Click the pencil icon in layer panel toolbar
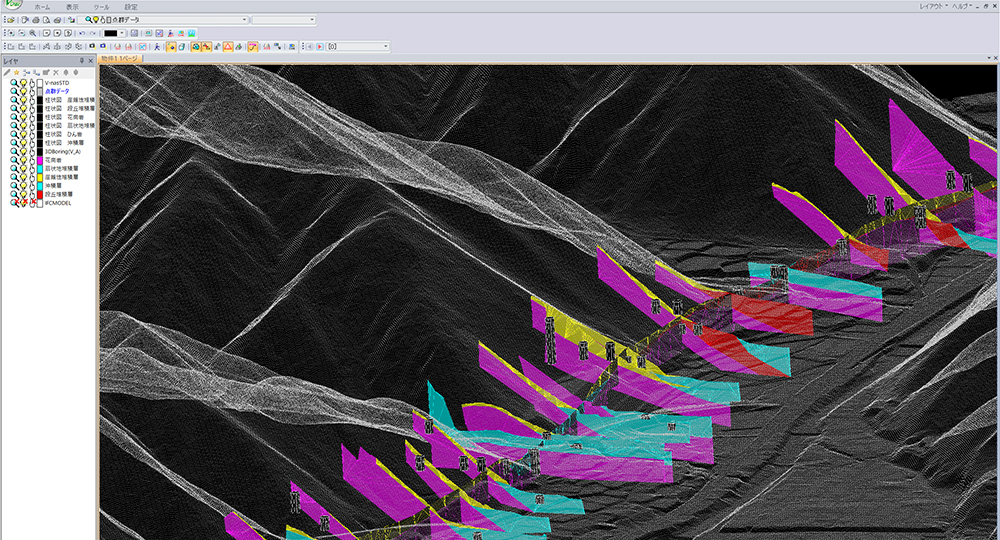This screenshot has width=1000, height=540. click(x=7, y=73)
